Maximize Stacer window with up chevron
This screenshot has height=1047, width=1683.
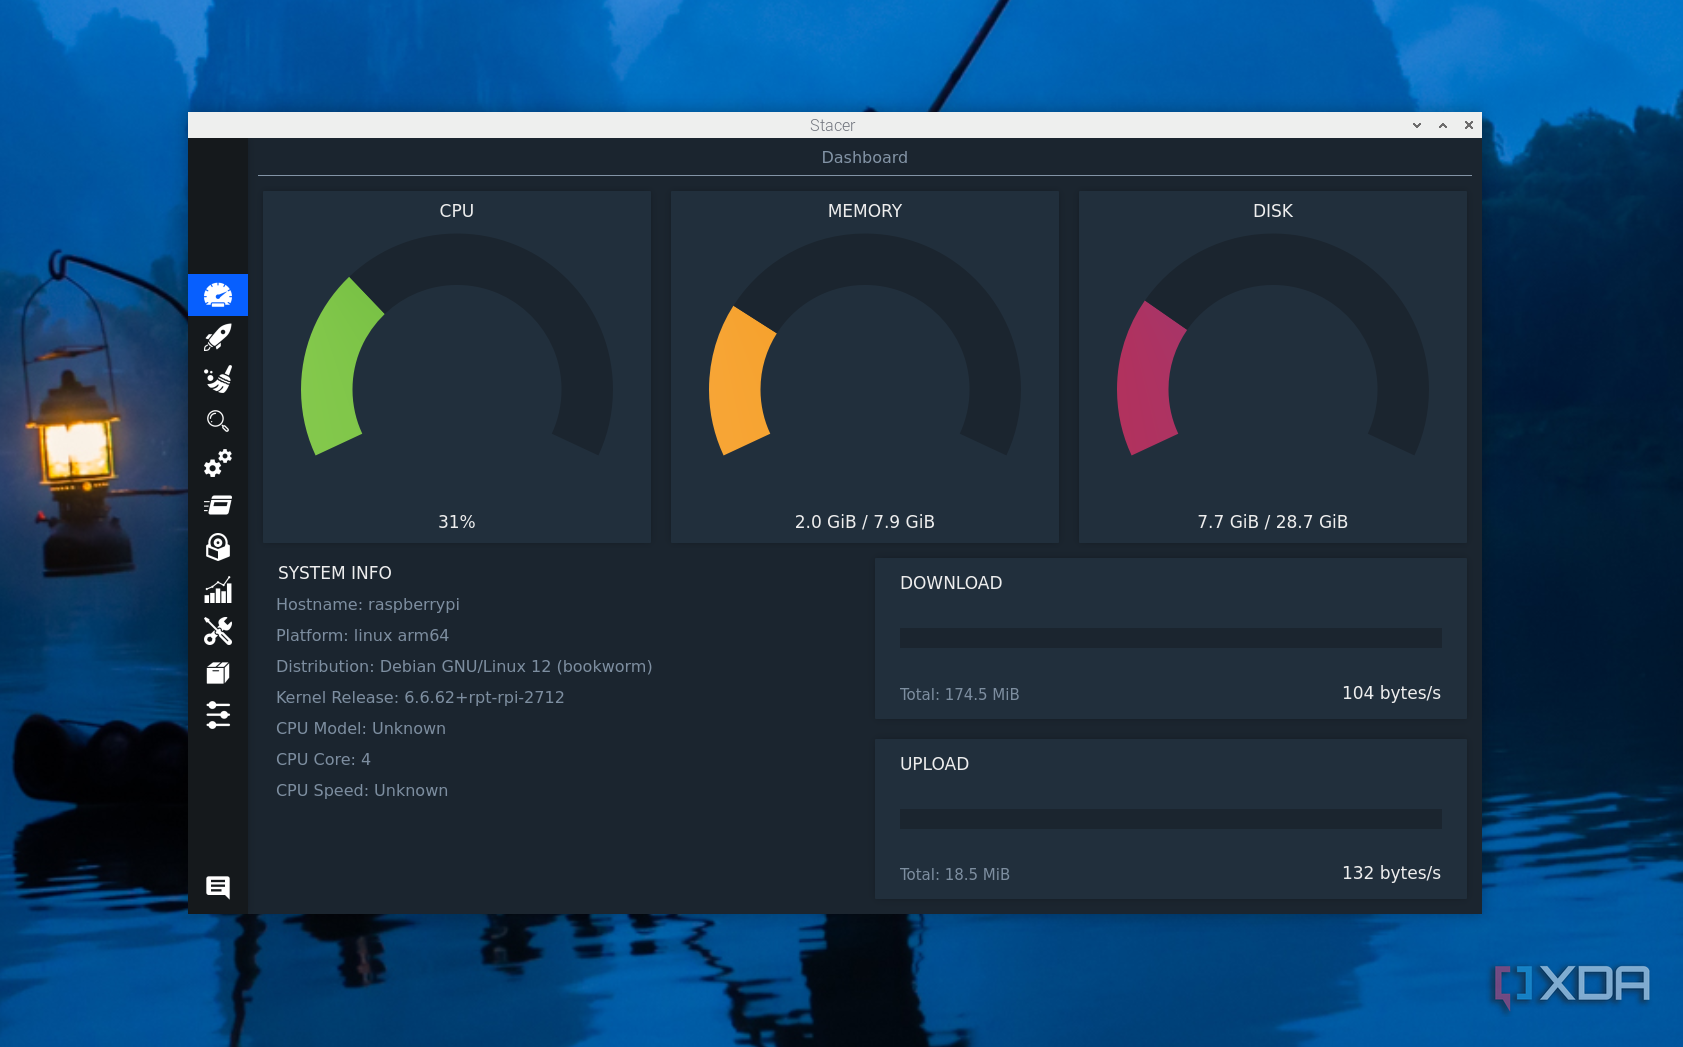coord(1443,125)
